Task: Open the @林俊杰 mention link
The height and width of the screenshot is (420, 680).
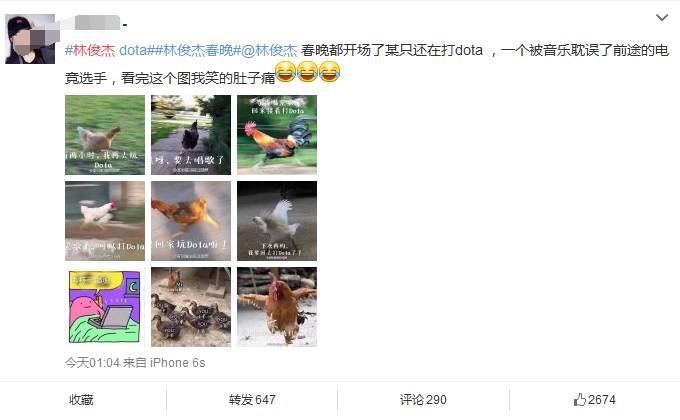Action: point(269,50)
